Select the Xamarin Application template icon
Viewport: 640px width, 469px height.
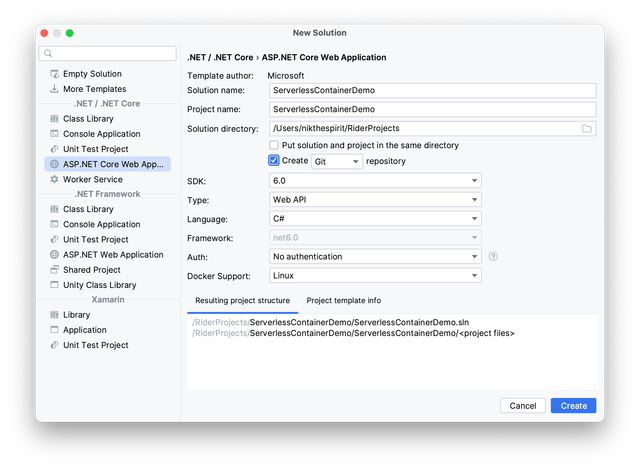pos(54,330)
